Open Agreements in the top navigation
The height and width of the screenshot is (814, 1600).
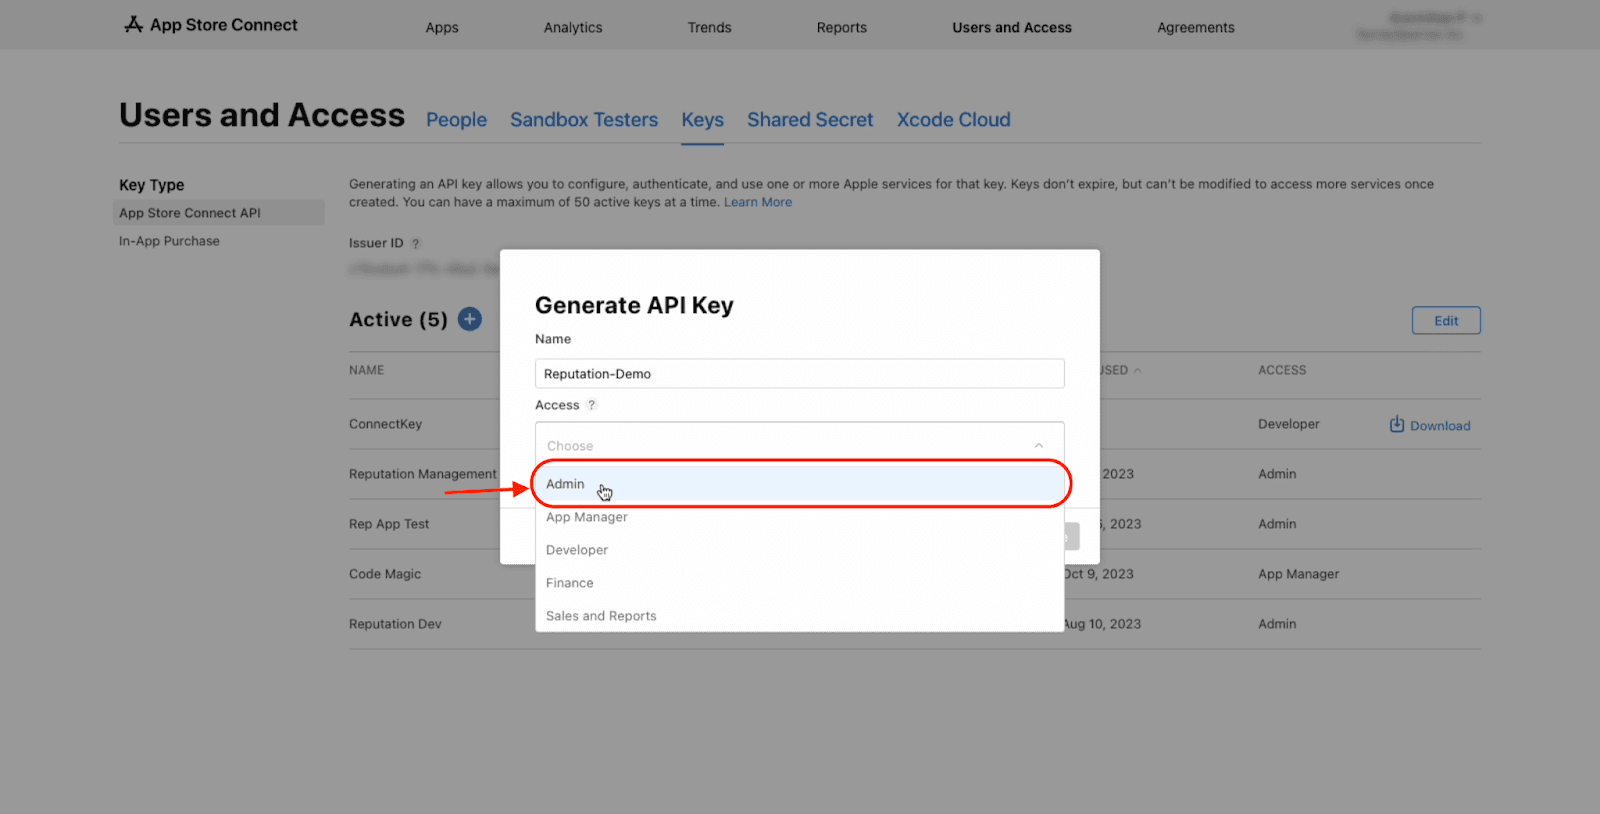1195,28
